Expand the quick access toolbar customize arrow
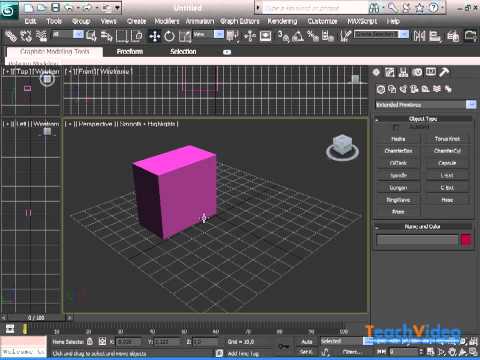The width and height of the screenshot is (480, 360). click(117, 8)
